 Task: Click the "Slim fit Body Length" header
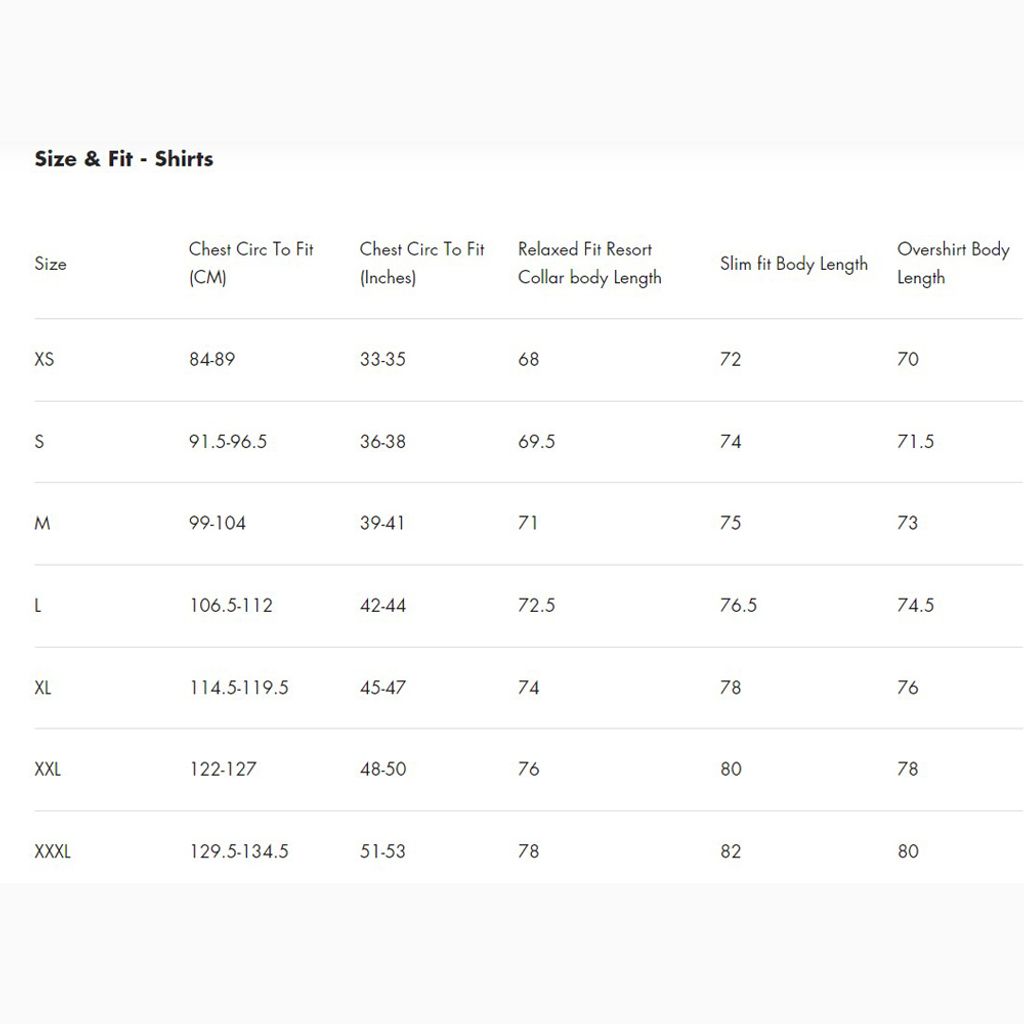click(x=794, y=264)
